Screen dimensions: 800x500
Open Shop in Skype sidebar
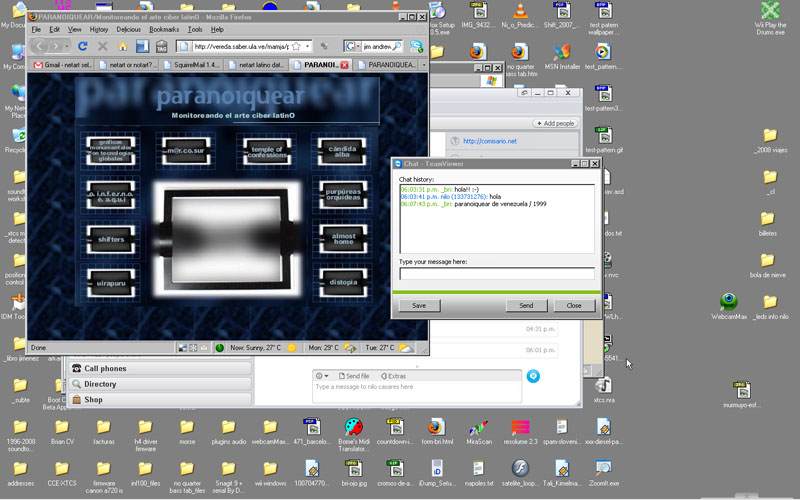(160, 399)
